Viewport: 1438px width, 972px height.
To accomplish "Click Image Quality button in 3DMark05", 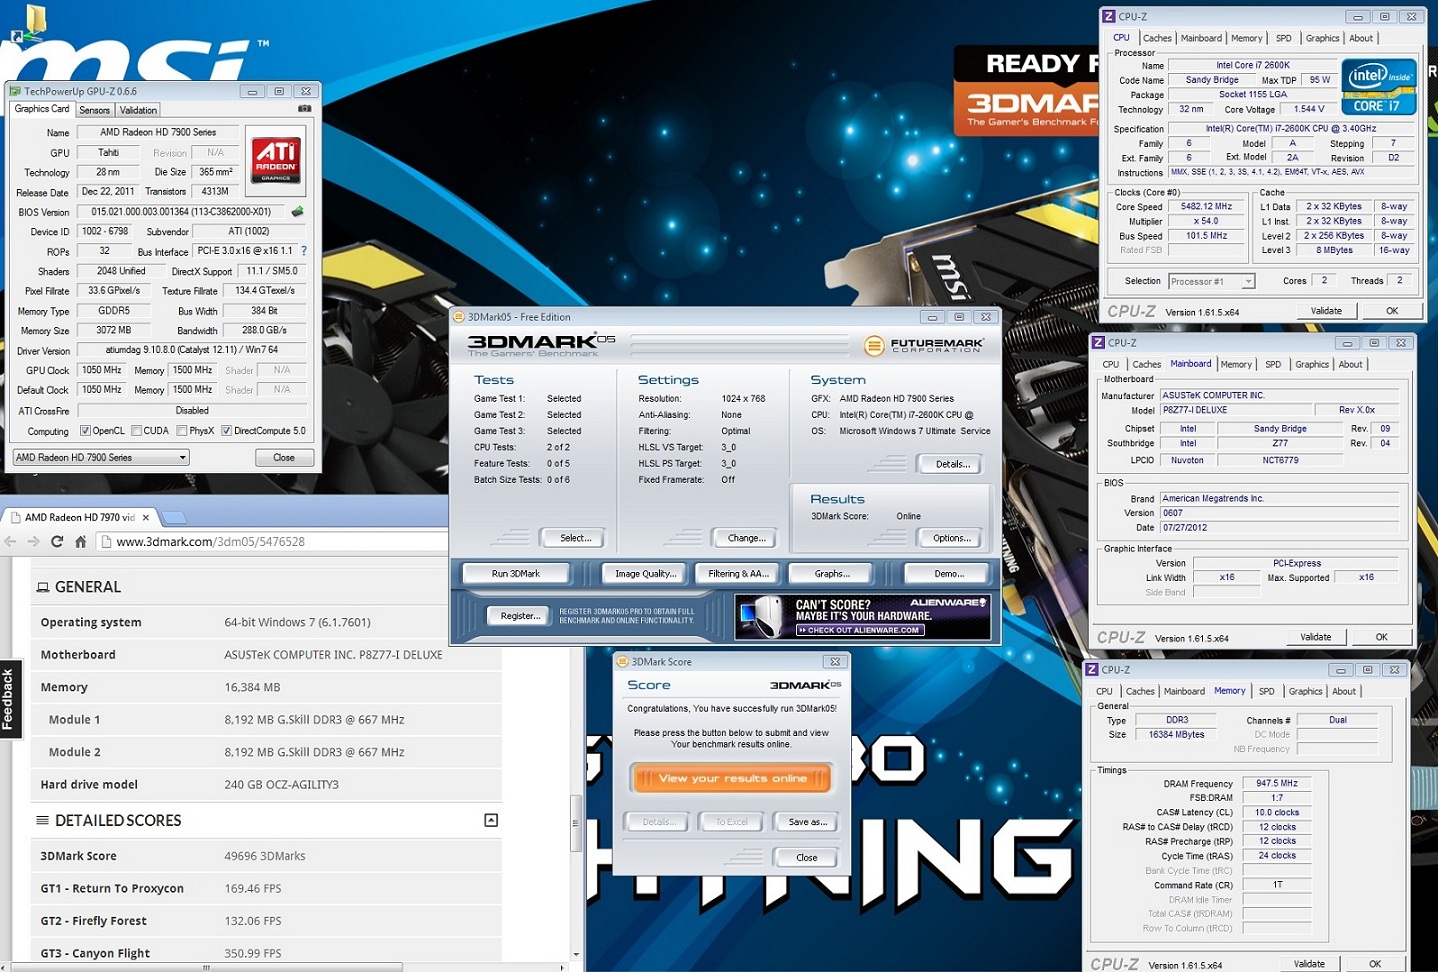I will 645,573.
